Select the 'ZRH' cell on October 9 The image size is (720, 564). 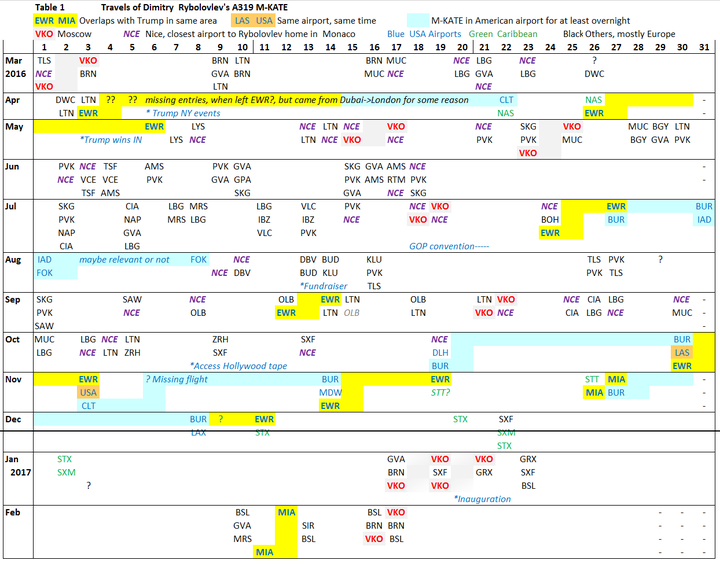point(220,339)
